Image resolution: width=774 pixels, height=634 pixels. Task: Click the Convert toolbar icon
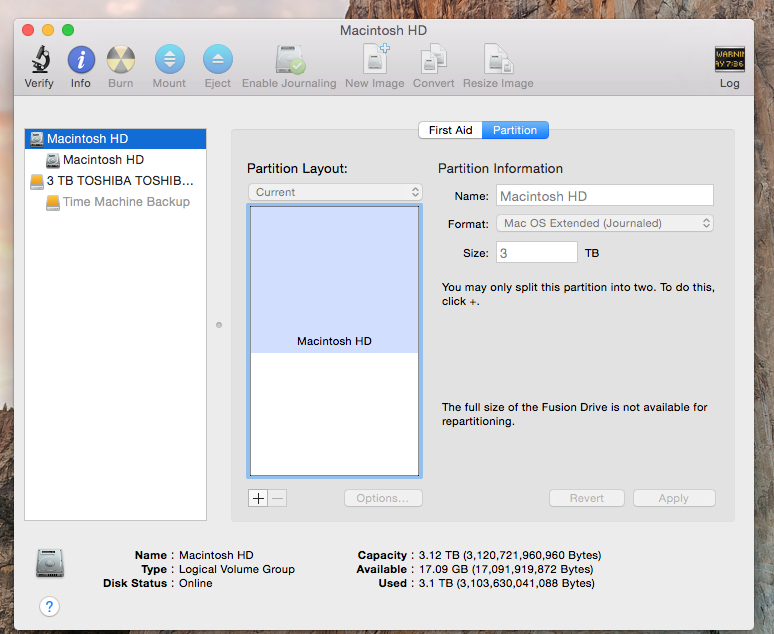(x=433, y=59)
